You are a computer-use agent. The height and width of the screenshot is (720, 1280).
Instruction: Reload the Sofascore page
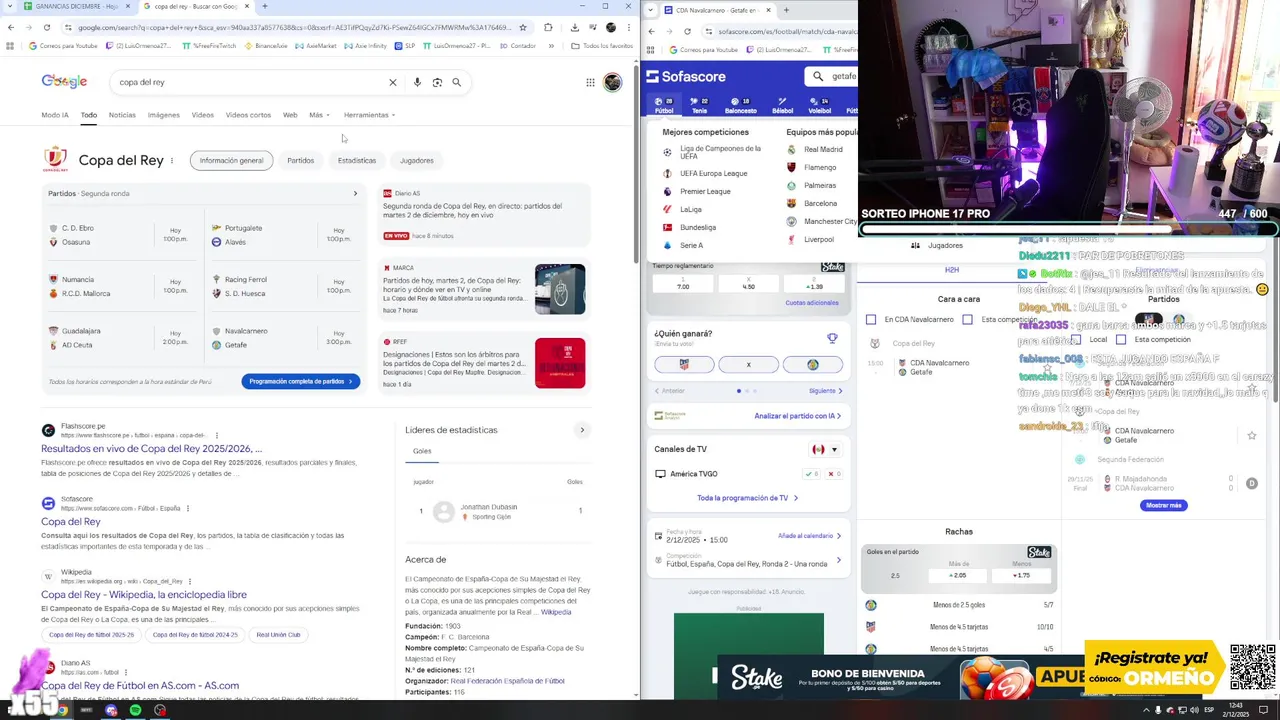(x=687, y=31)
